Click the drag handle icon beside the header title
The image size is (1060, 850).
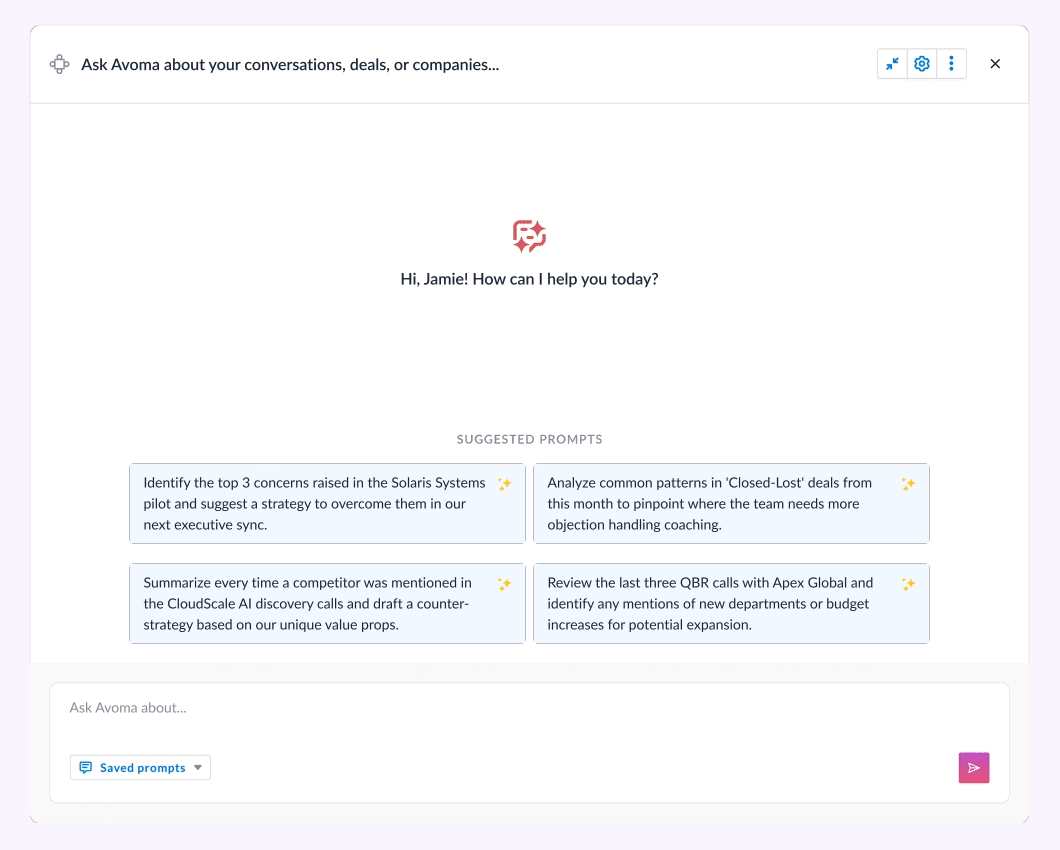(59, 63)
